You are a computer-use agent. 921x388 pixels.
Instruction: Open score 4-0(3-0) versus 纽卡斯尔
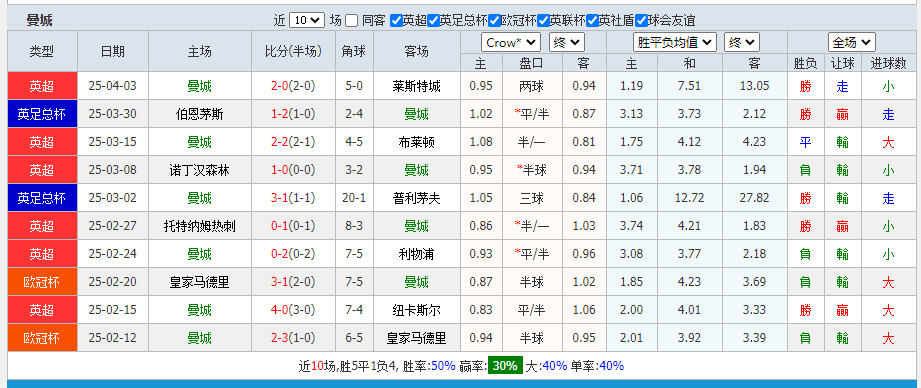[293, 311]
